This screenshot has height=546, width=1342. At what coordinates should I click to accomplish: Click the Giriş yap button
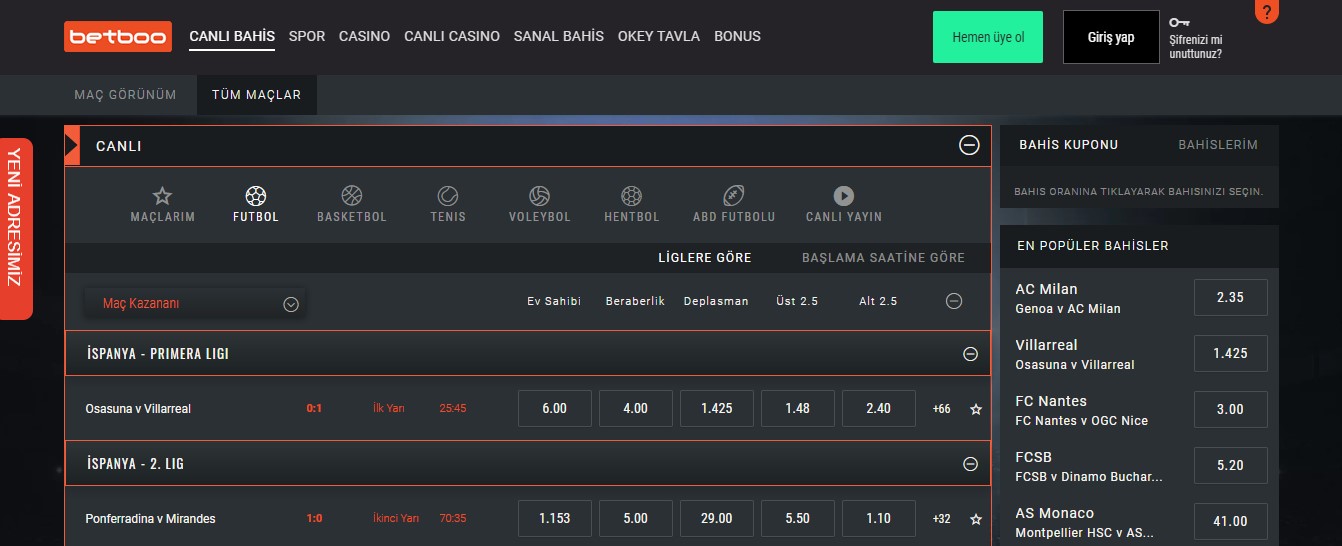click(x=1111, y=37)
